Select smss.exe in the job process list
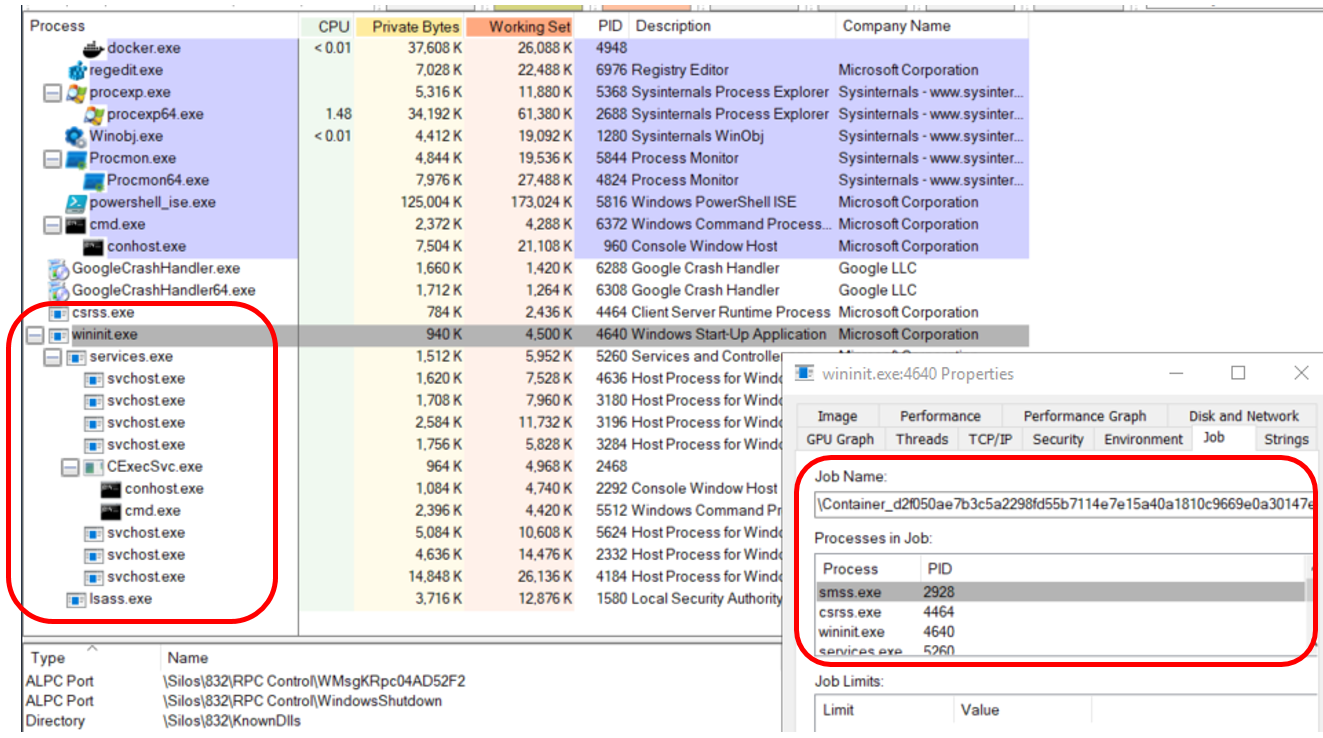Screen dimensions: 1323x738 click(1060, 592)
